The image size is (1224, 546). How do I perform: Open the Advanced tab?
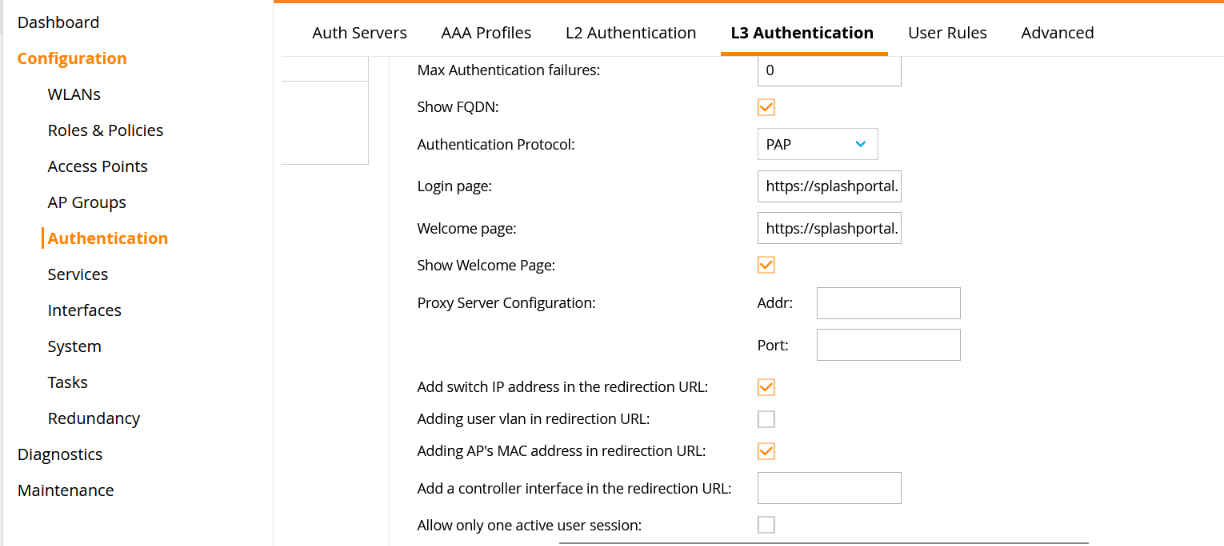(1057, 33)
